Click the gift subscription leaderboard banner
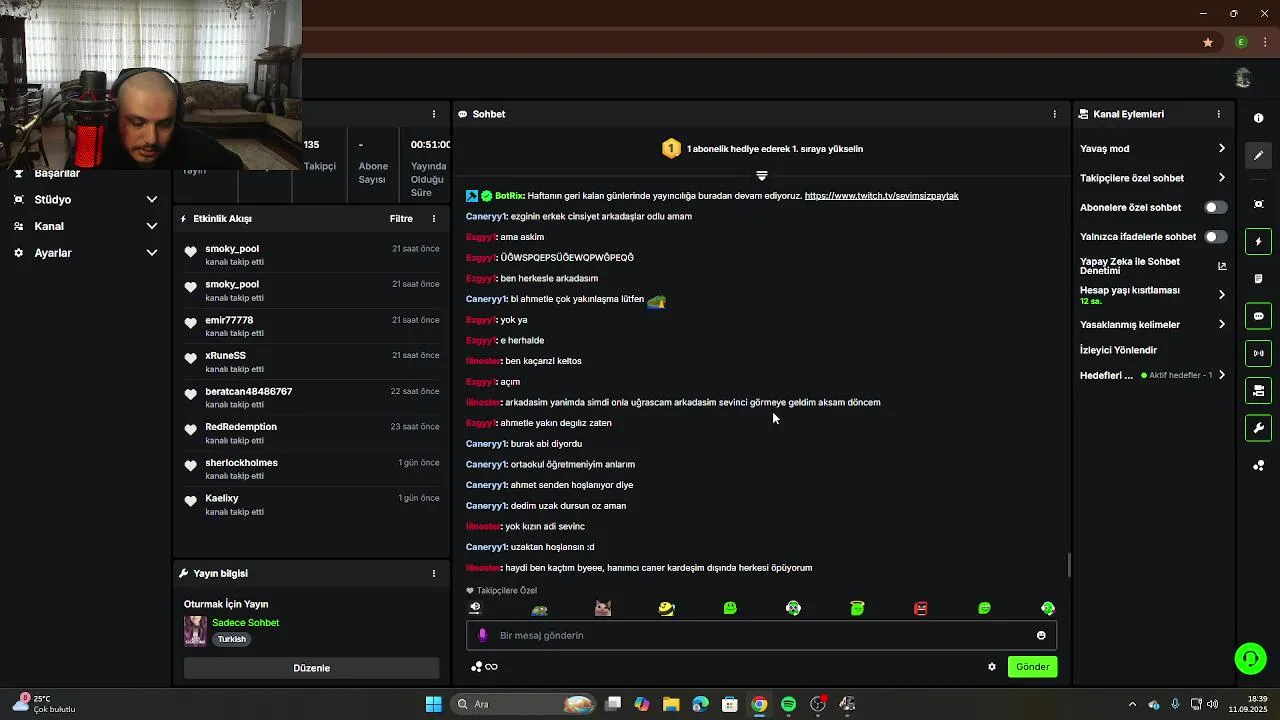 tap(762, 149)
